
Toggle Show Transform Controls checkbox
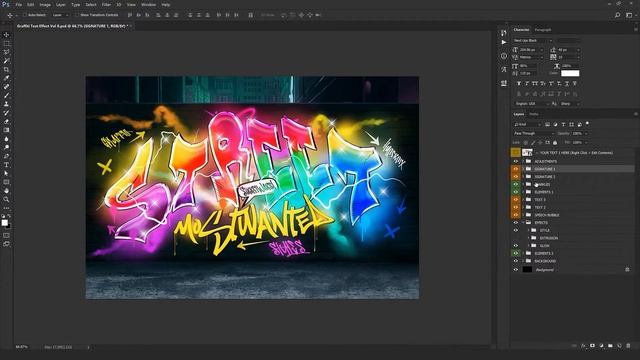77,15
